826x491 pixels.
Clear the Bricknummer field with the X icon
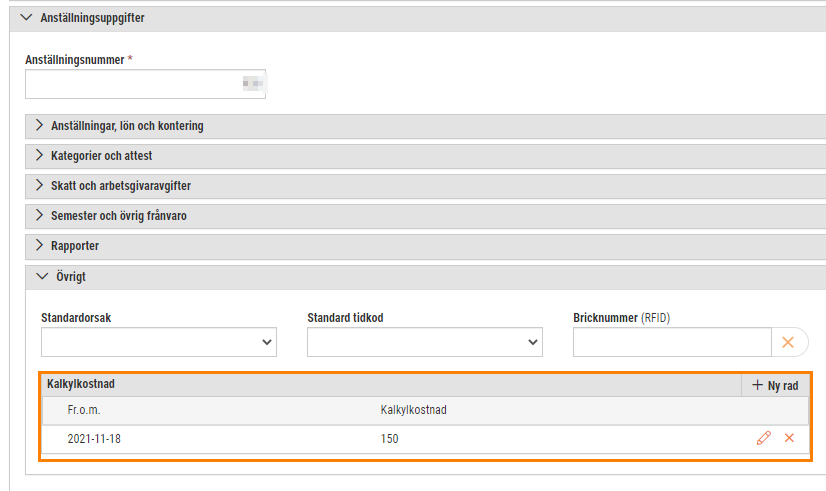click(788, 342)
